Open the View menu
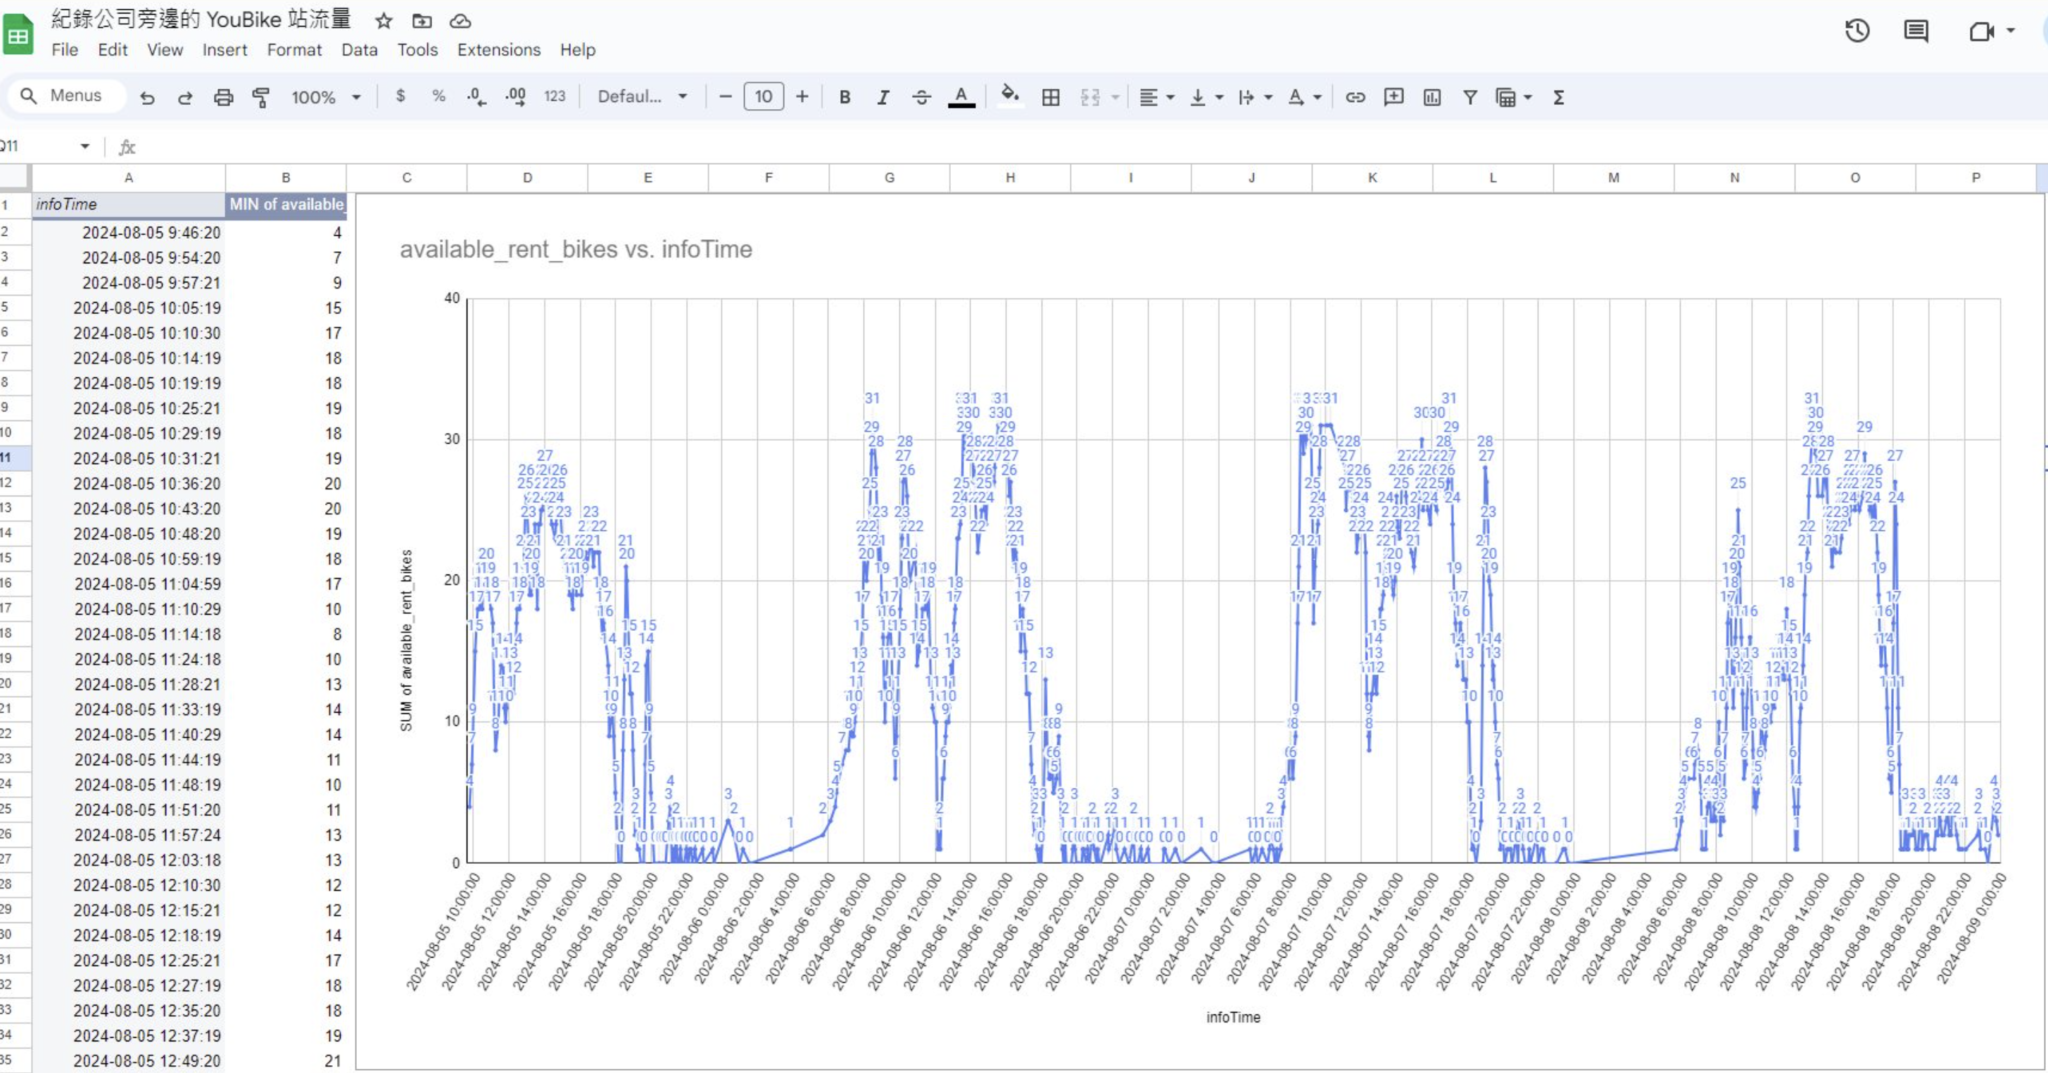The height and width of the screenshot is (1073, 2048). click(165, 50)
